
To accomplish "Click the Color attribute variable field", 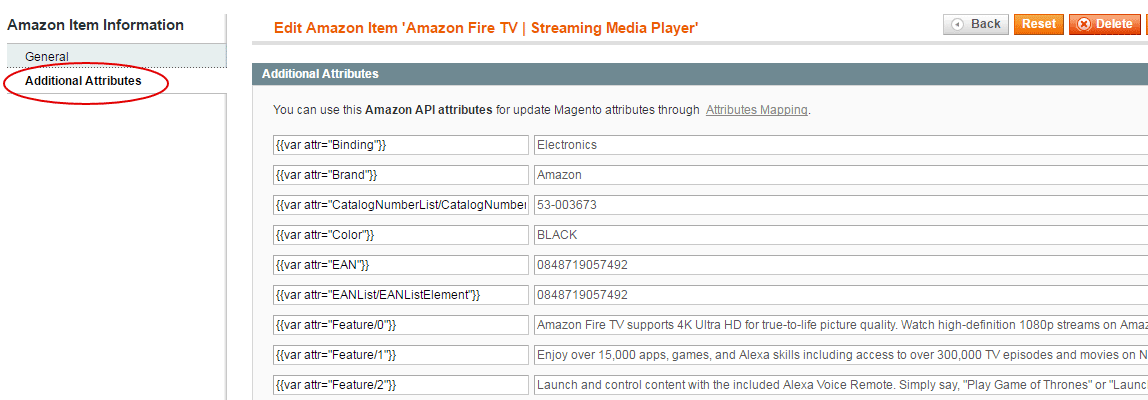I will click(x=400, y=235).
